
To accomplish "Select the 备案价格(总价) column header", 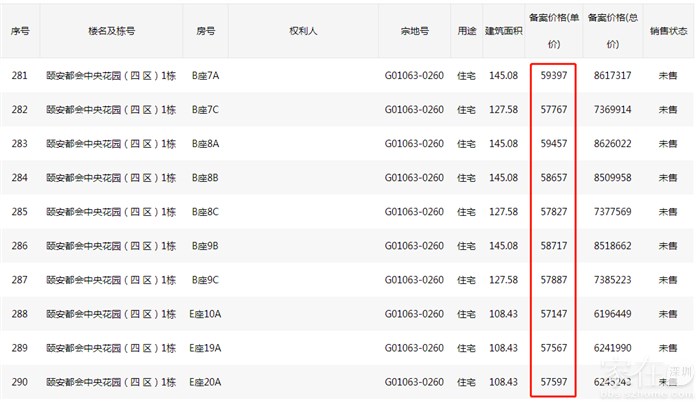I will click(x=611, y=31).
